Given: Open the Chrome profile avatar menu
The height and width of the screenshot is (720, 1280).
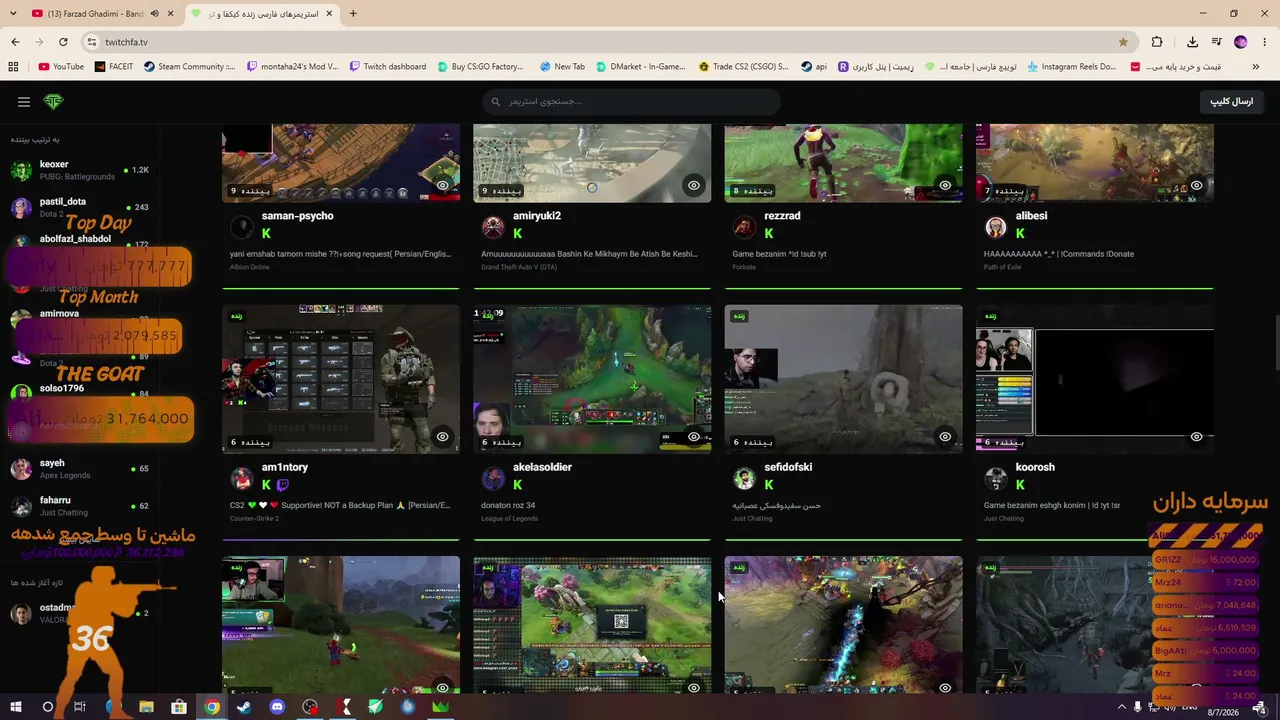Looking at the screenshot, I should [x=1241, y=42].
